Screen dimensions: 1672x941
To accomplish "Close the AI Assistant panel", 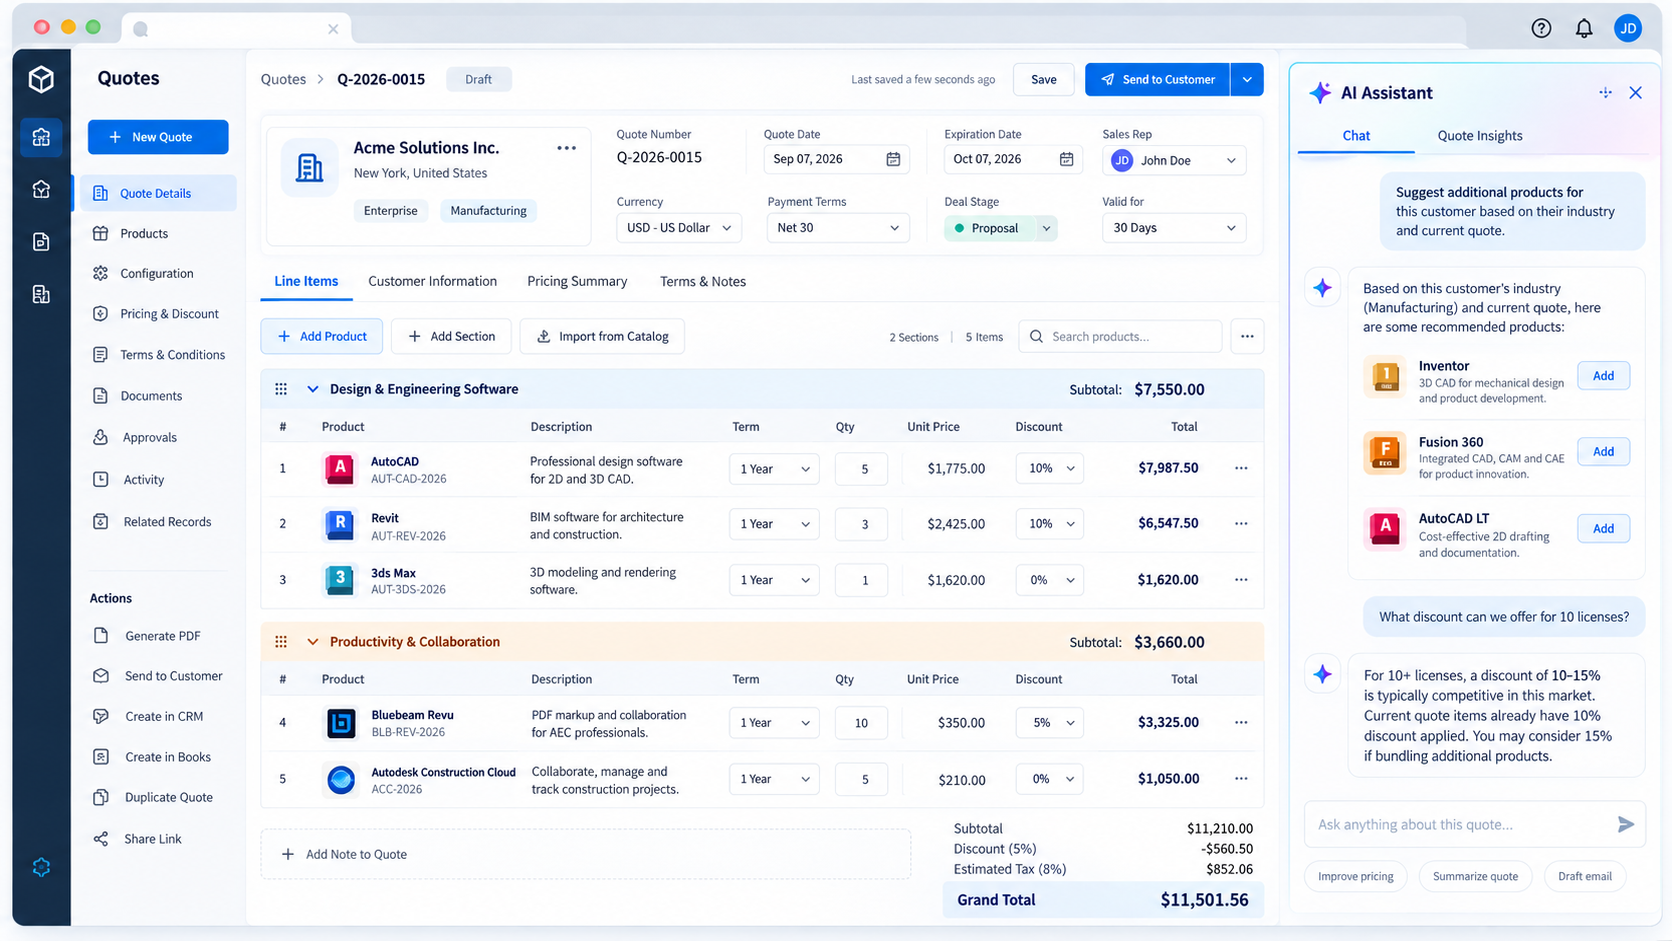I will coord(1635,93).
